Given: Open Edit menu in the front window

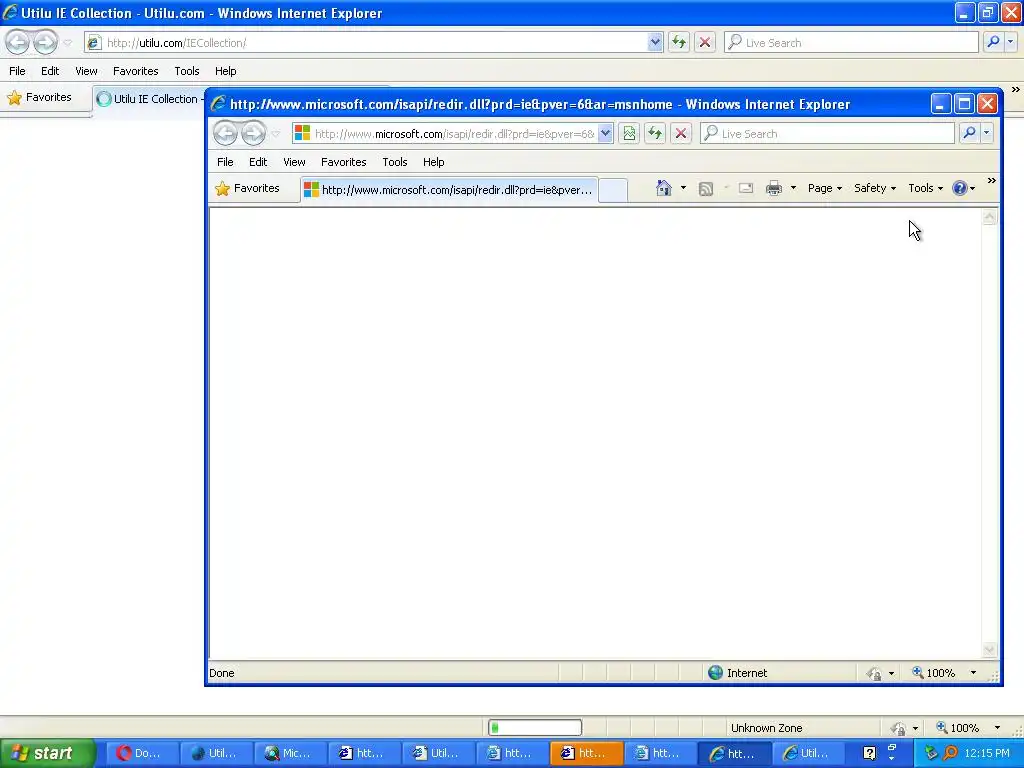Looking at the screenshot, I should coord(258,162).
